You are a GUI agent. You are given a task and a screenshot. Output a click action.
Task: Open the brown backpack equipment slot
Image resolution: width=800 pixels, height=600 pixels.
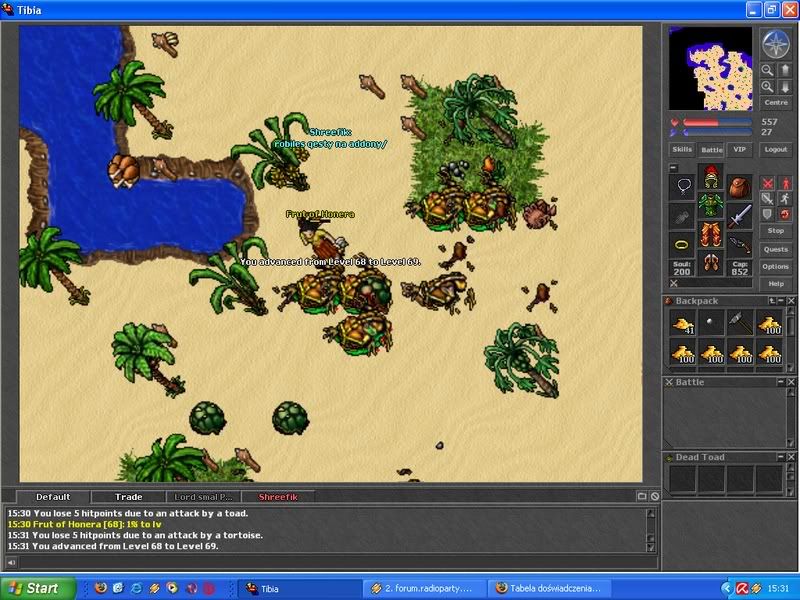pyautogui.click(x=740, y=187)
